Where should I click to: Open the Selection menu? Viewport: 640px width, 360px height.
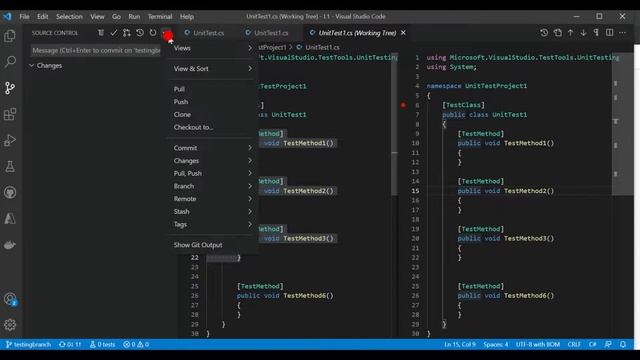[69, 17]
